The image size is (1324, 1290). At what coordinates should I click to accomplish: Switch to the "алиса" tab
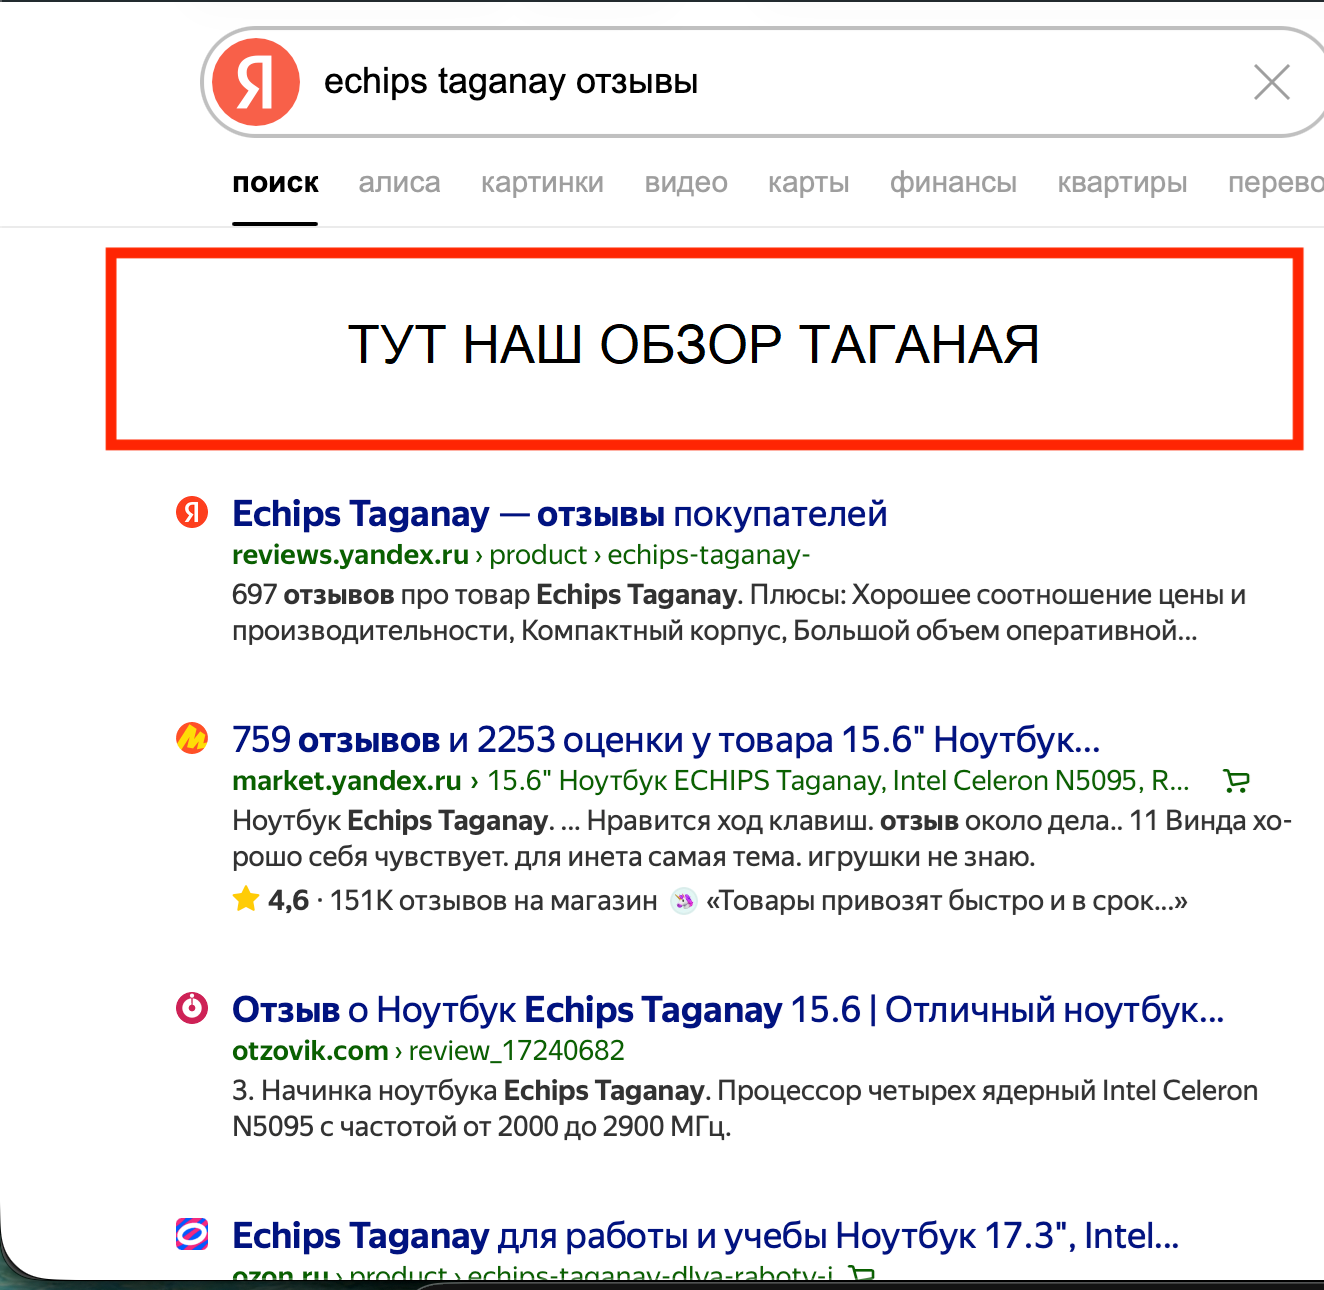coord(399,183)
